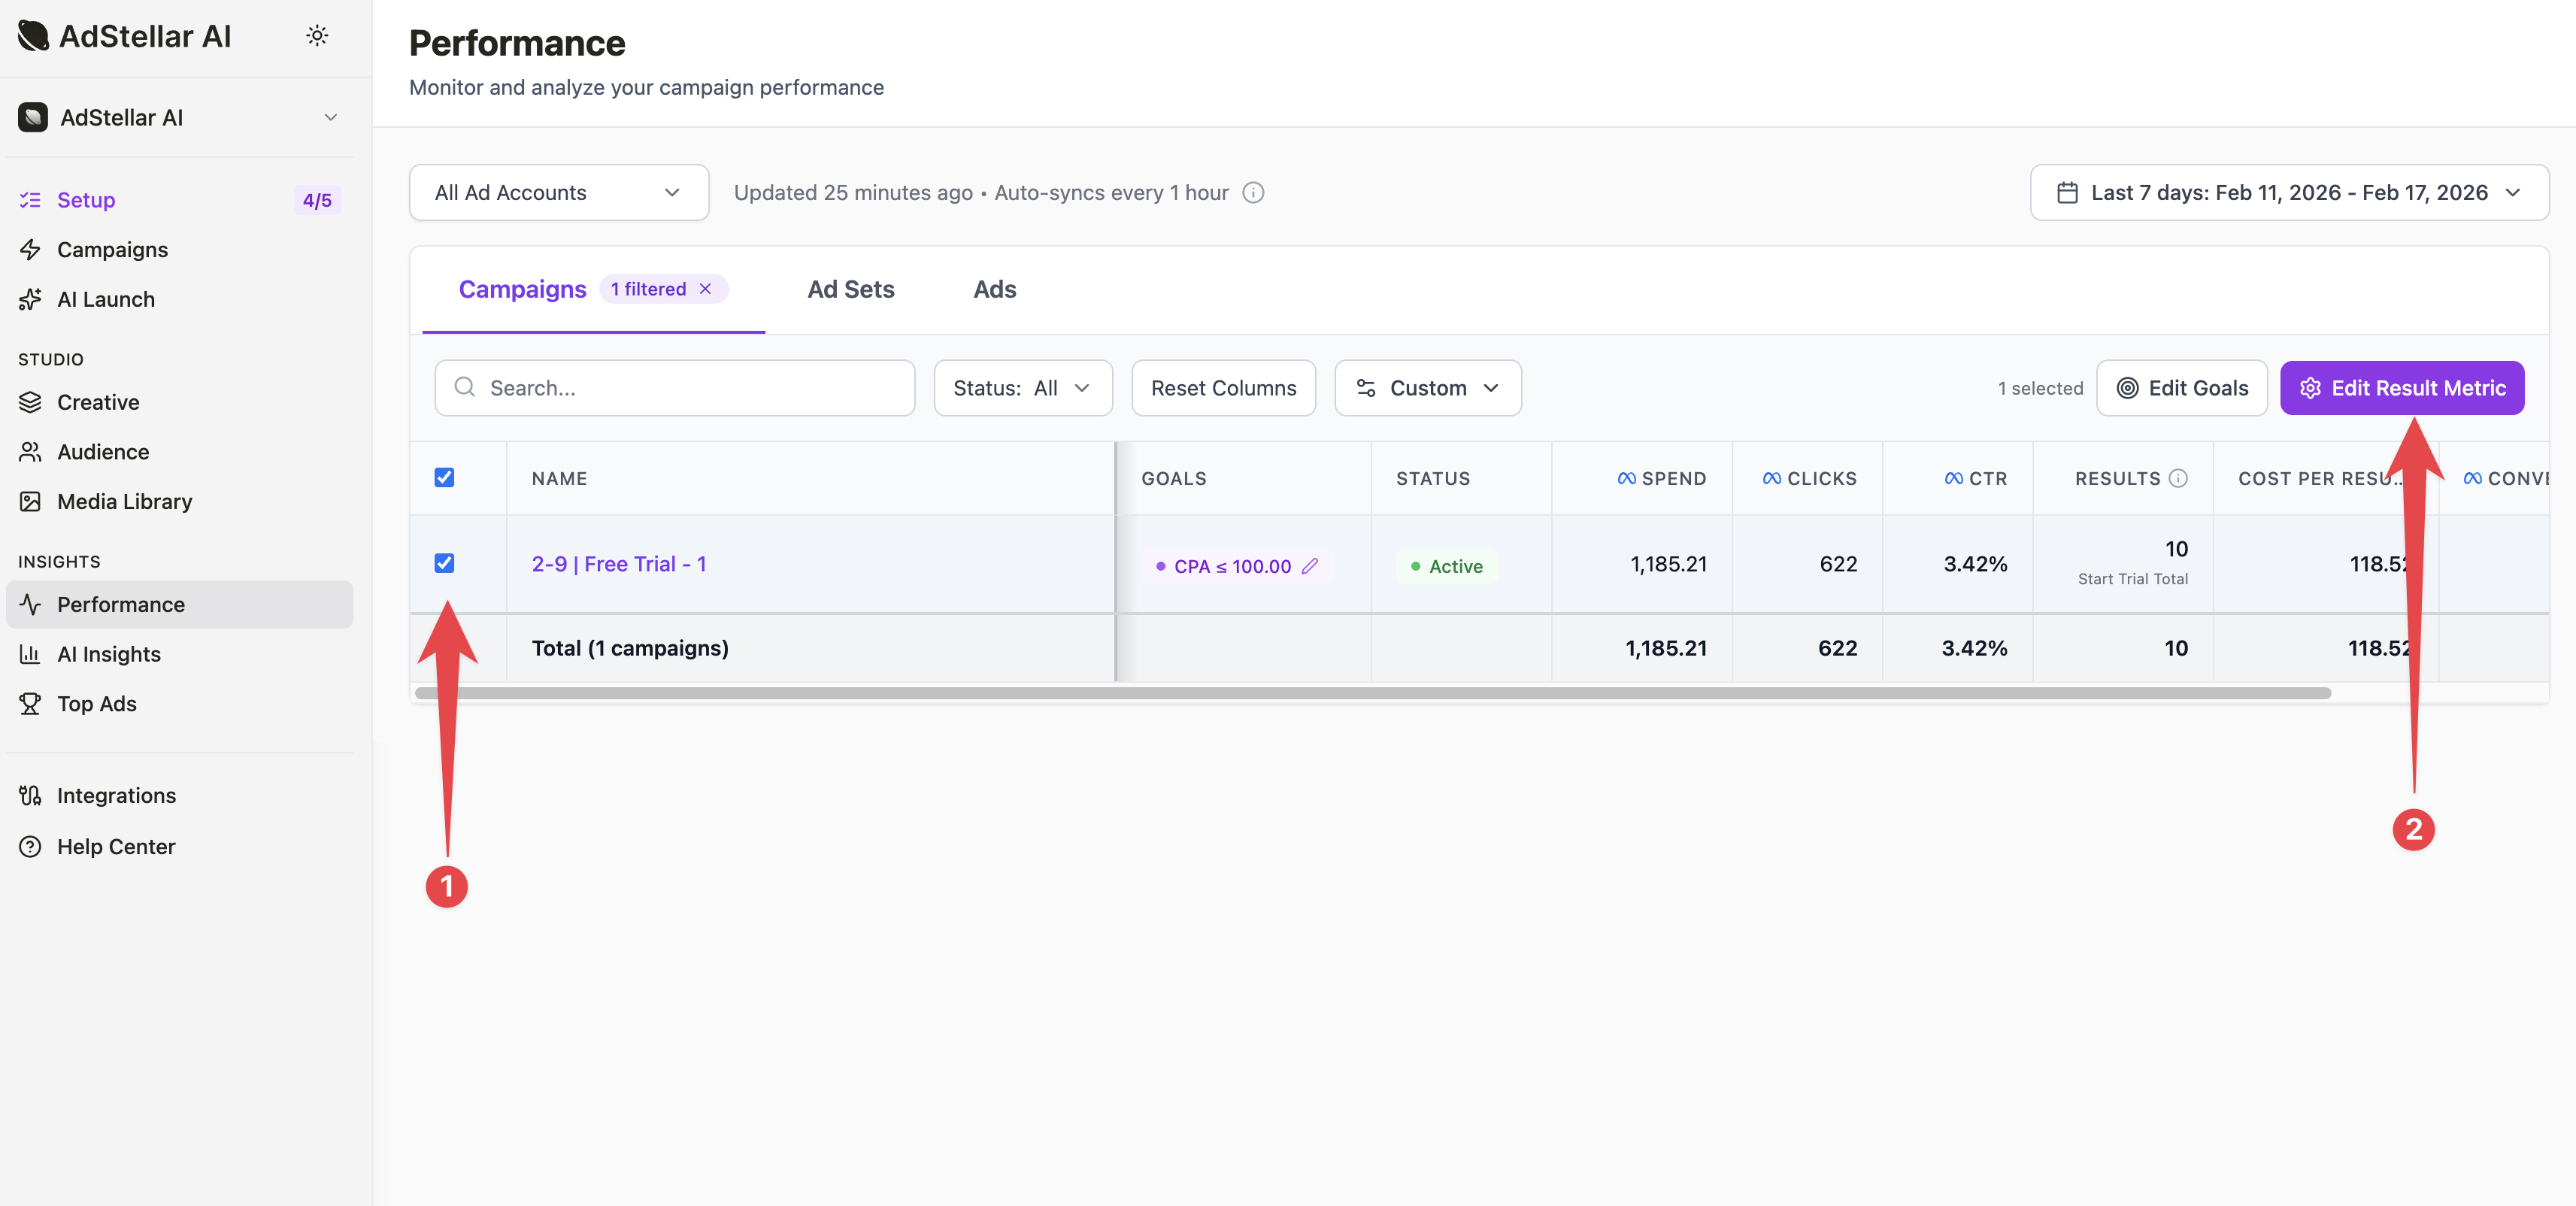Toggle the sun theme icon
The height and width of the screenshot is (1206, 2576).
[317, 36]
